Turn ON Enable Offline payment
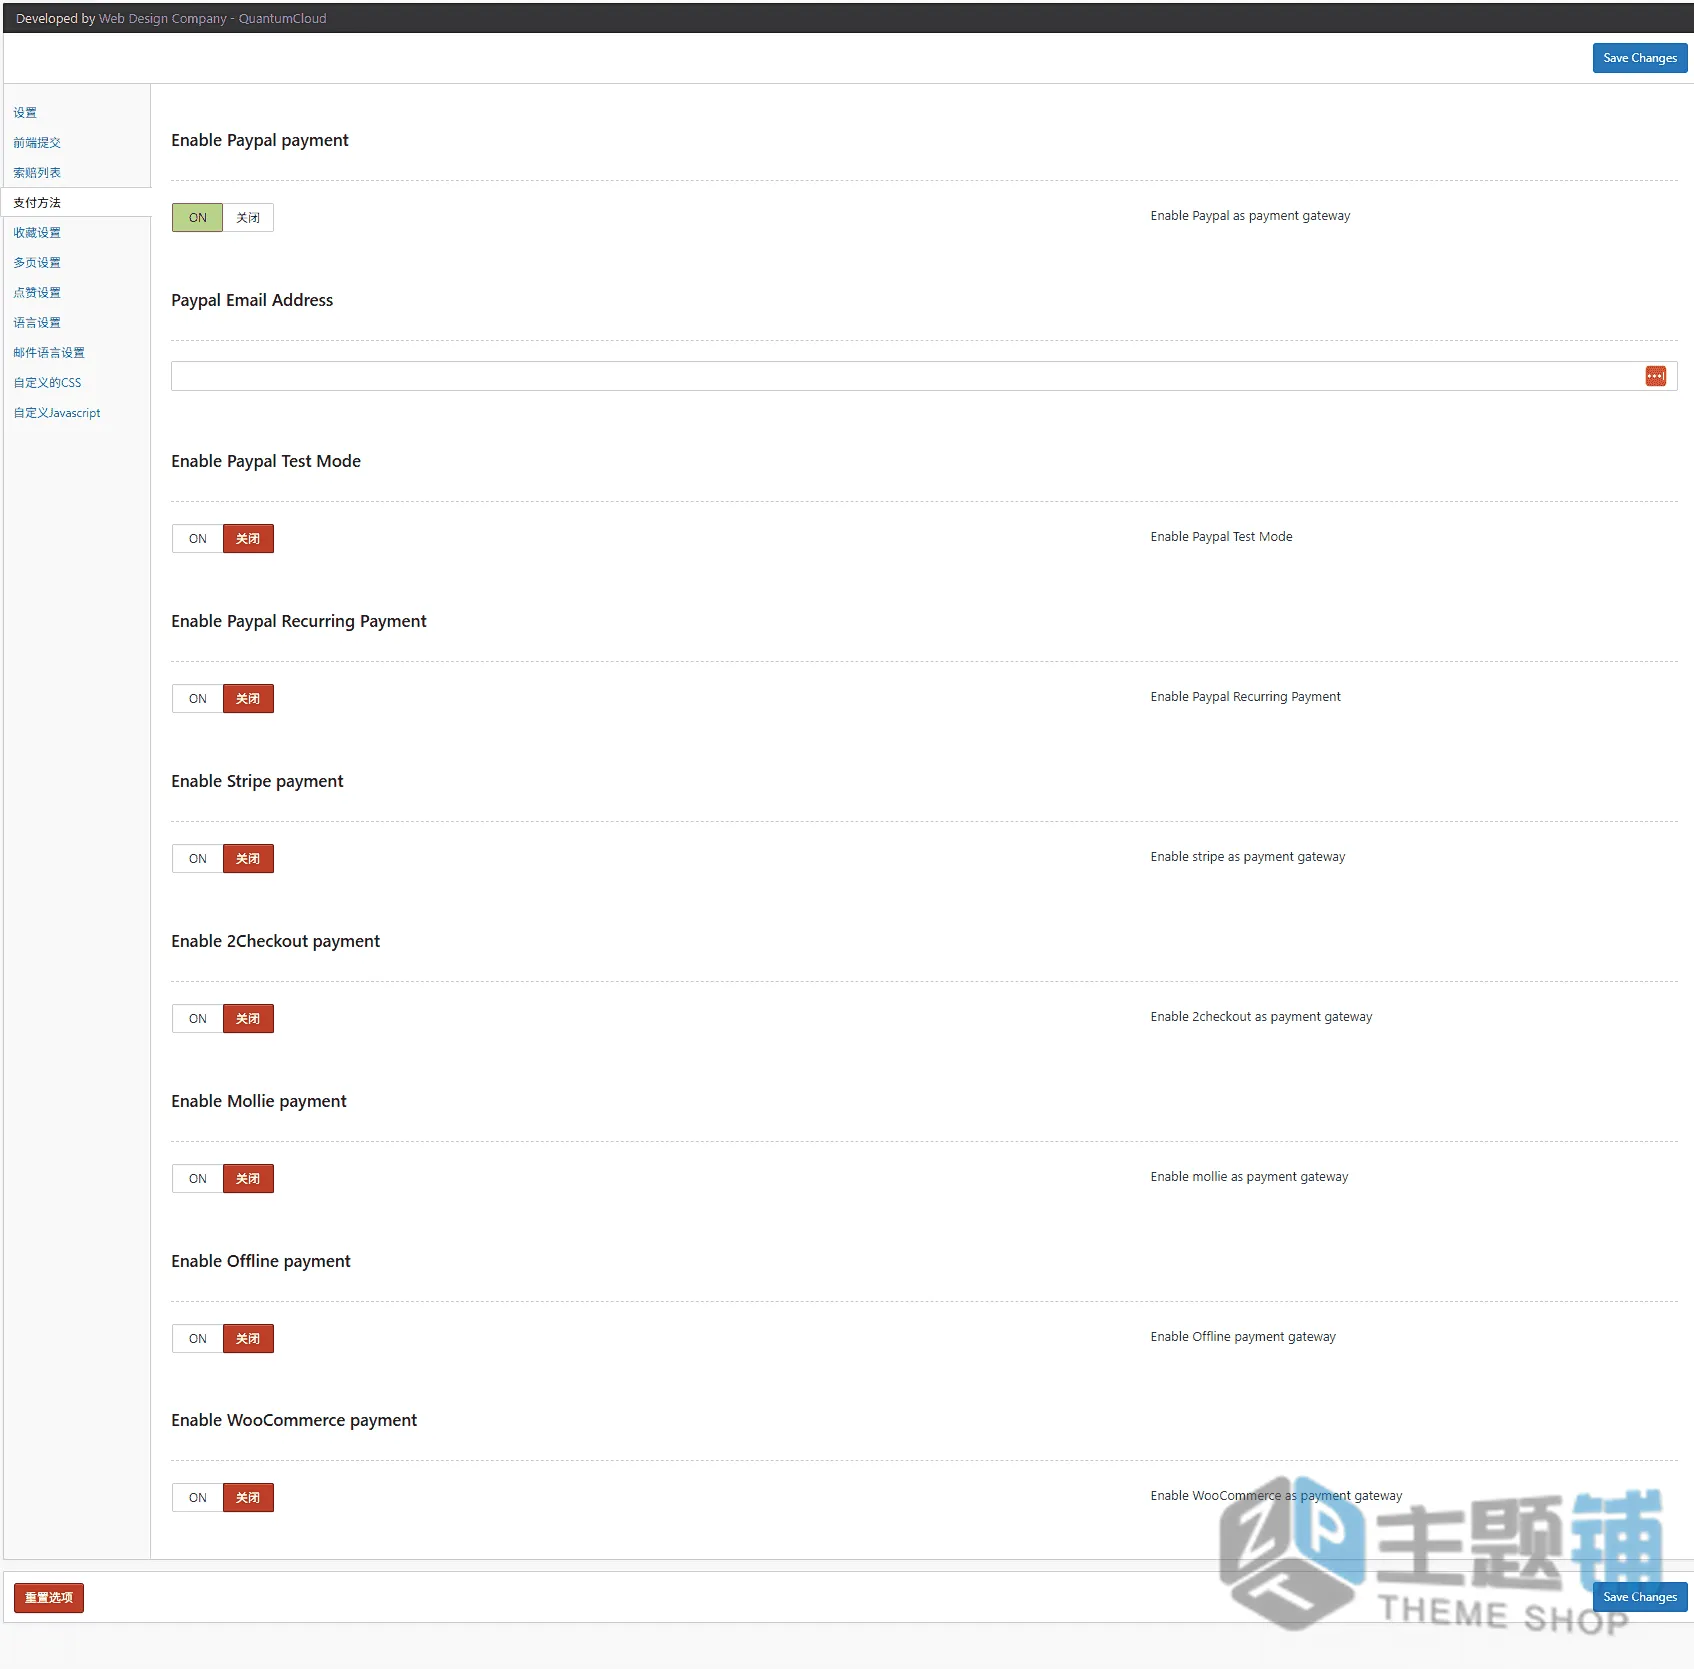Screen dimensions: 1694x1669 coord(197,1339)
